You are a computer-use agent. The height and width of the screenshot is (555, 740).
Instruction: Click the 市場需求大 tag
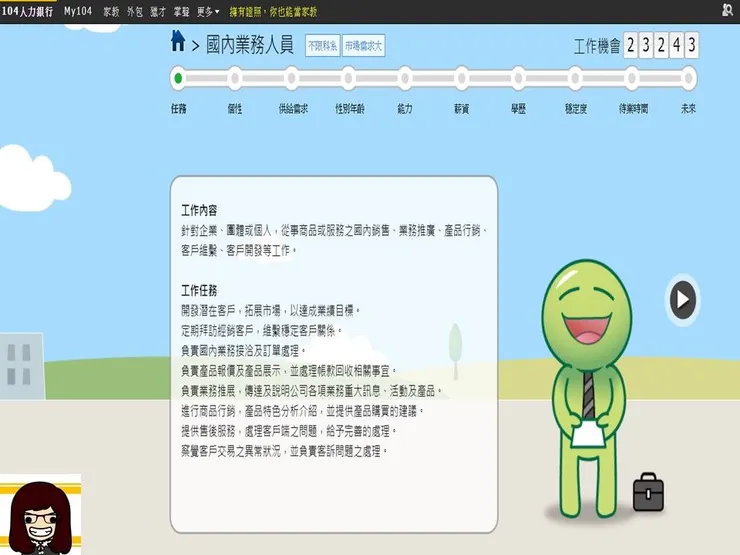363,46
